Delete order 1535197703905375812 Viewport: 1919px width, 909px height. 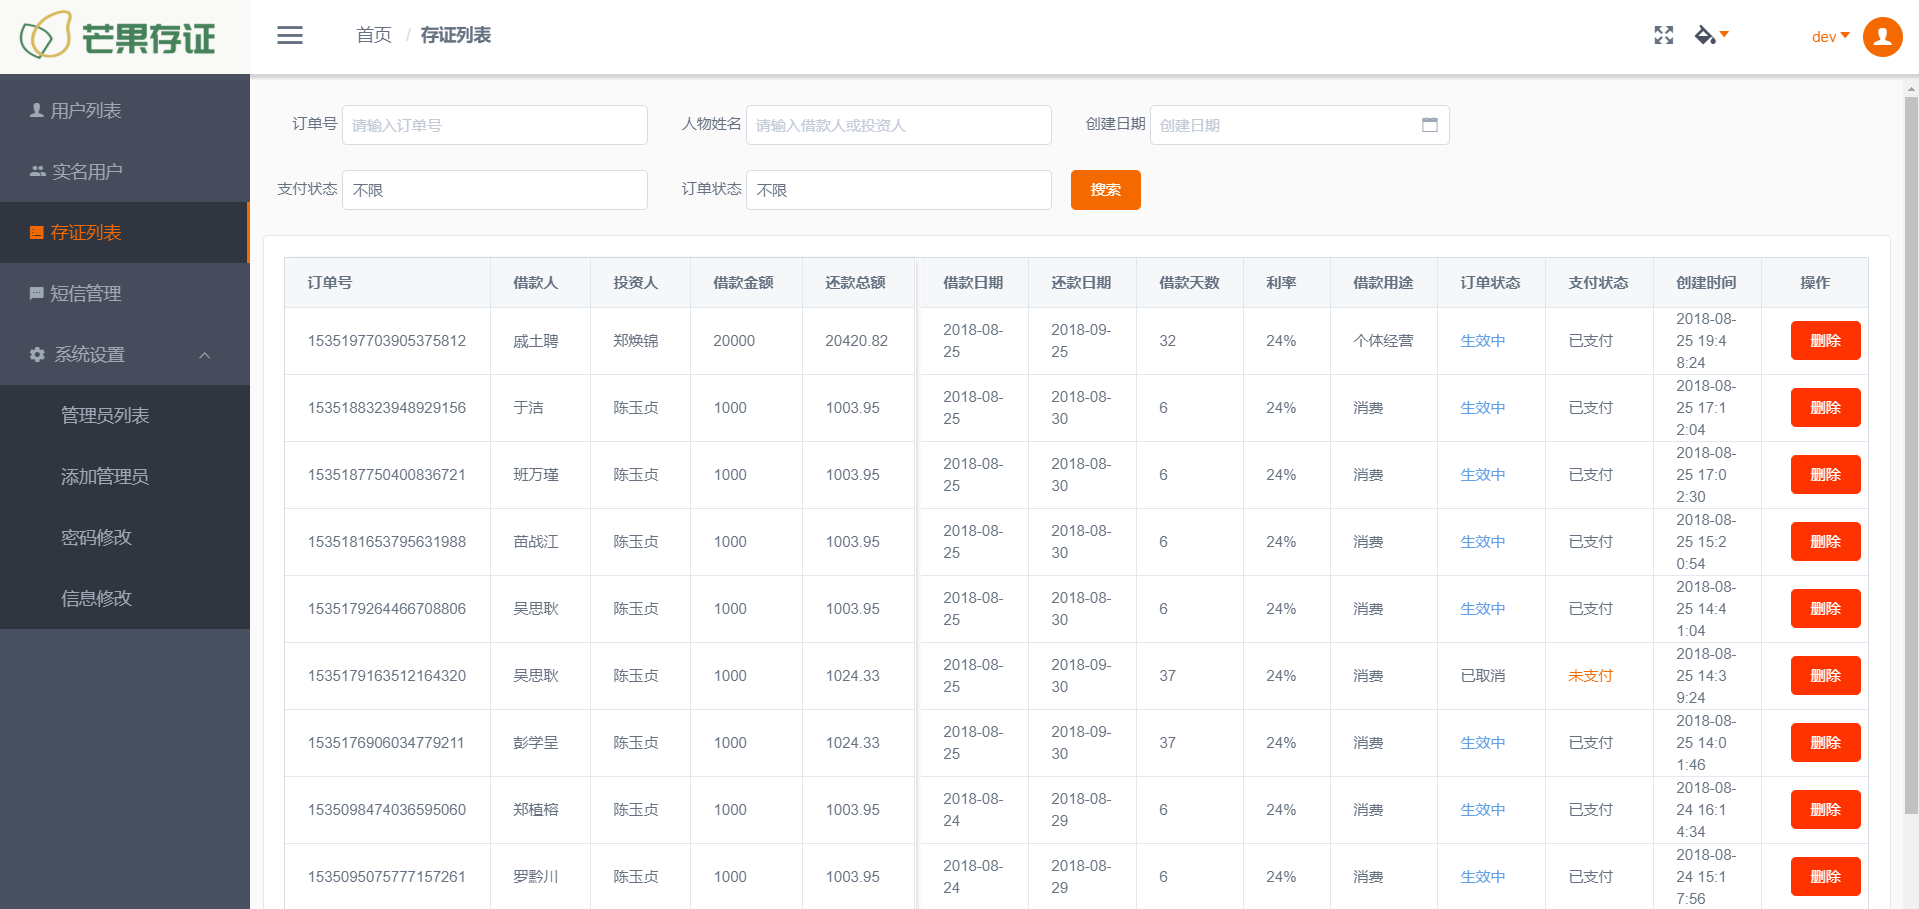(1824, 341)
